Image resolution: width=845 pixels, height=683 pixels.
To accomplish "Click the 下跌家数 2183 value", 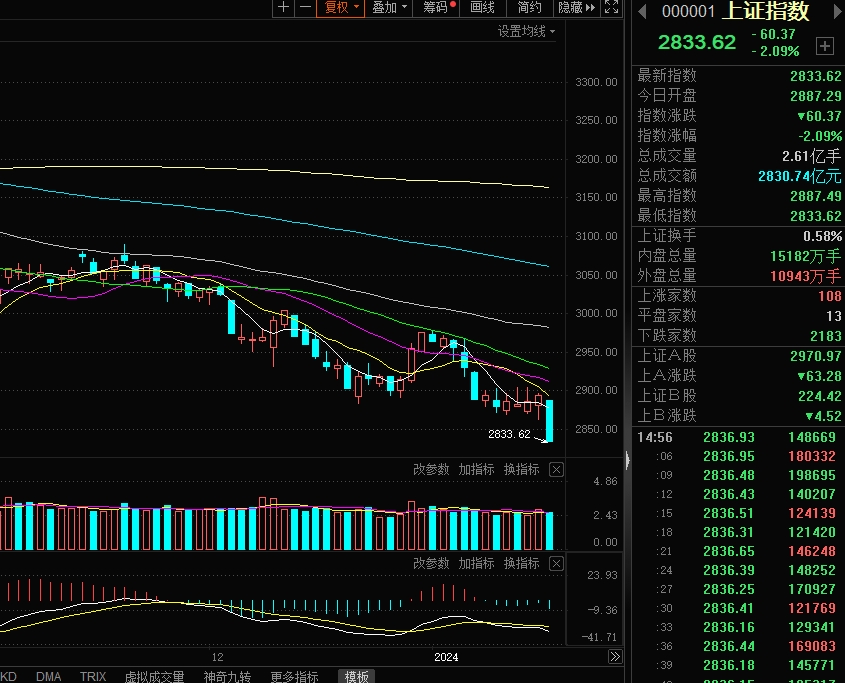I will [x=826, y=336].
